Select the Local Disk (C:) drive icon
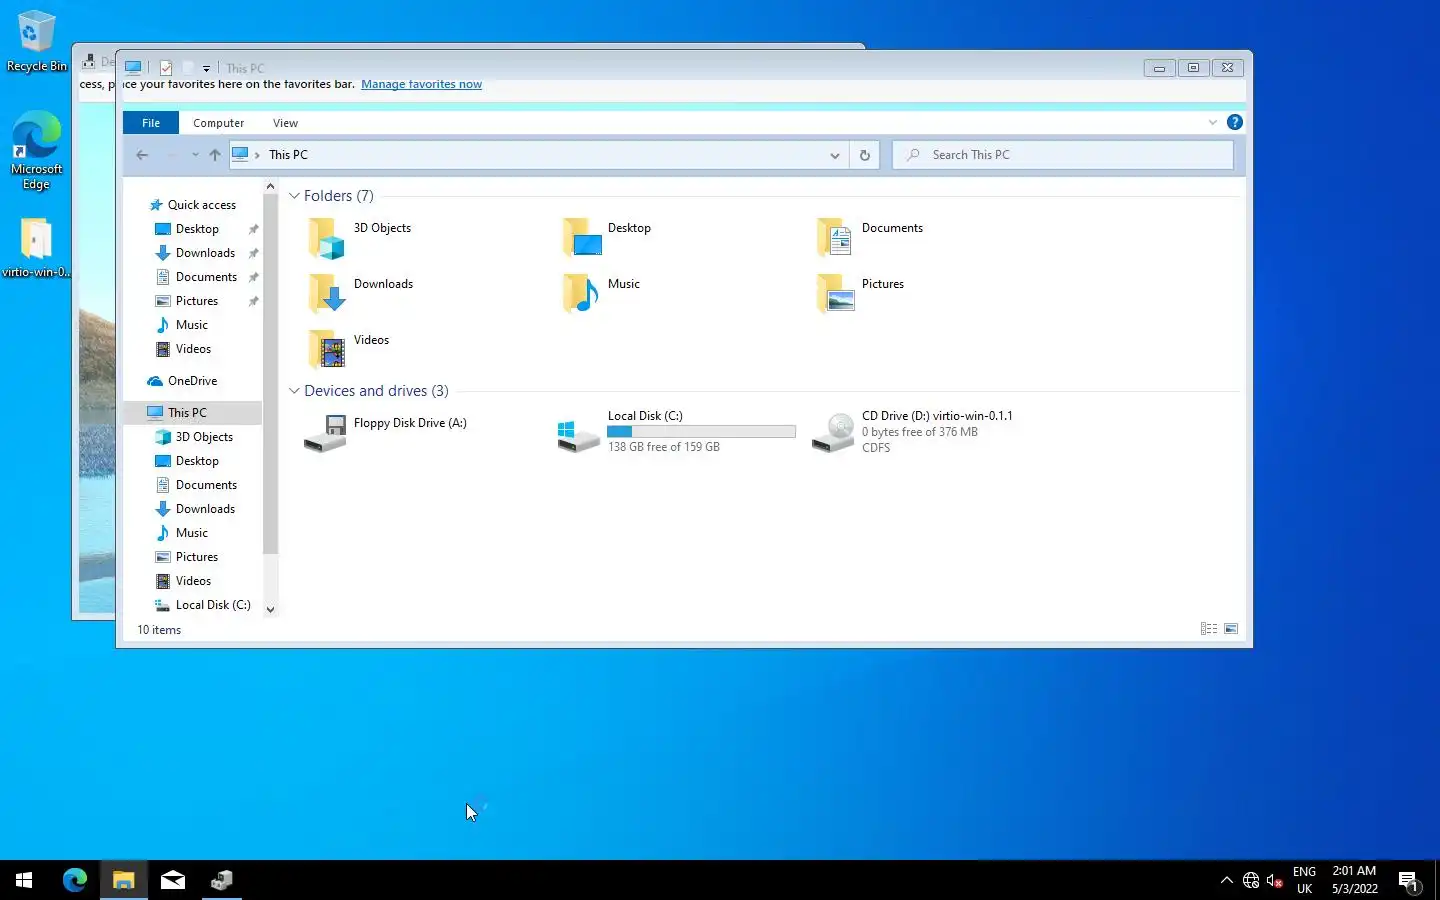The image size is (1440, 900). tap(578, 434)
